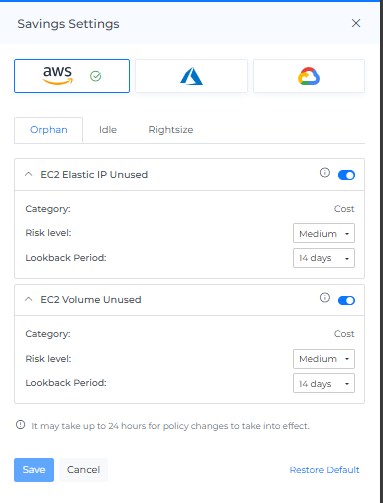Switch to the Orphan tab
This screenshot has width=383, height=503.
[49, 130]
